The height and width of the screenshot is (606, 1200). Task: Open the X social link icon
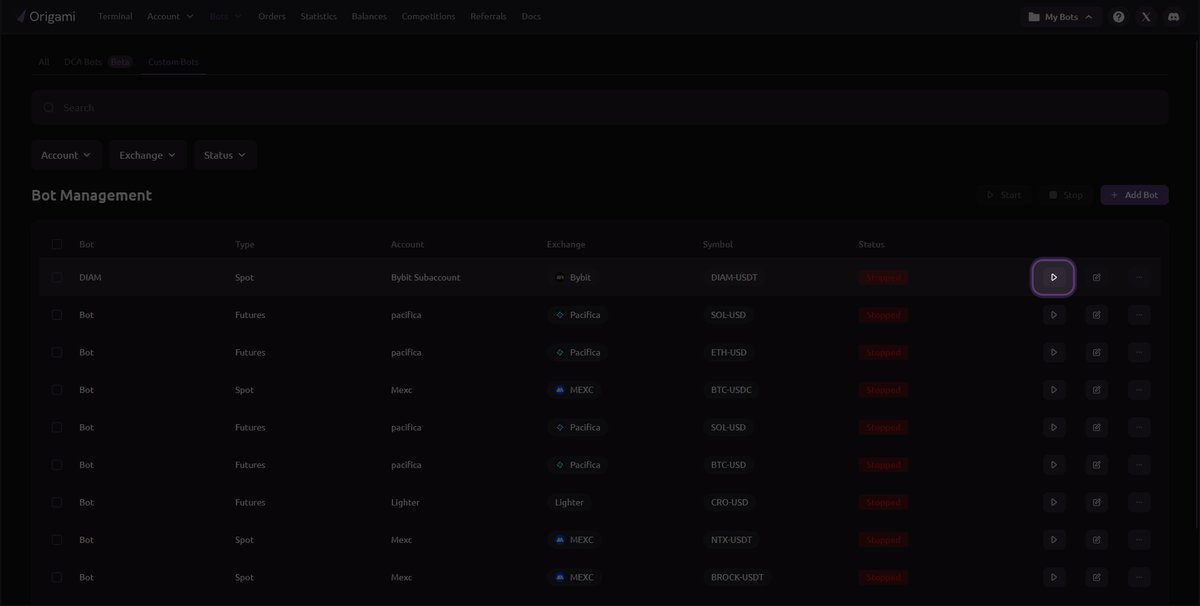(1146, 17)
